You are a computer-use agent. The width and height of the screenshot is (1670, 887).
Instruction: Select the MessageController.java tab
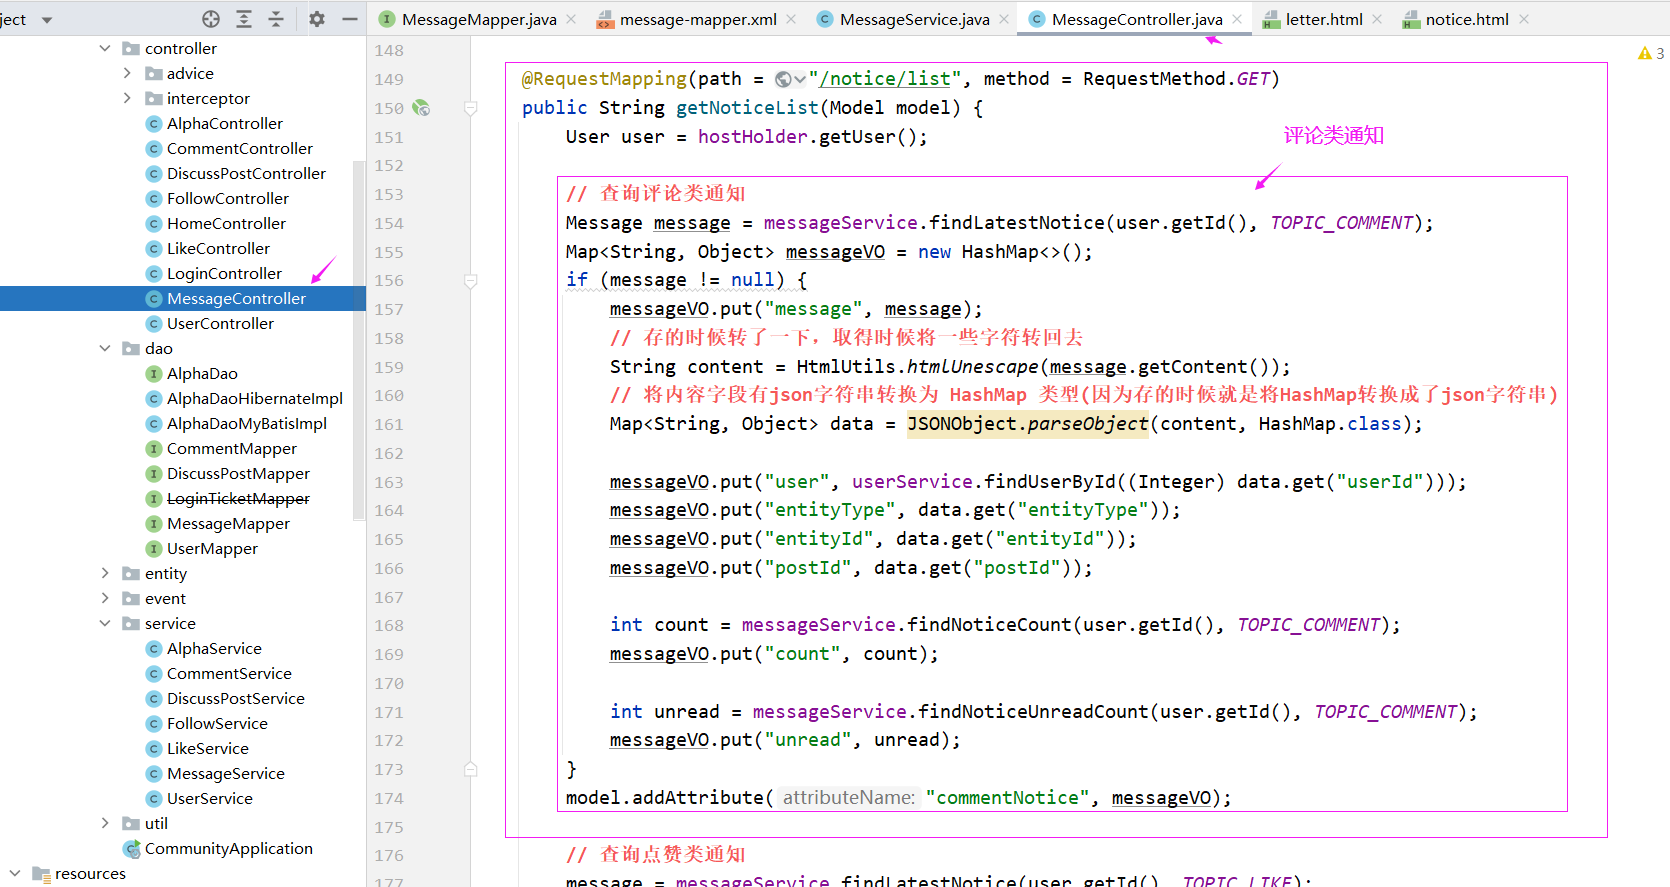1137,19
